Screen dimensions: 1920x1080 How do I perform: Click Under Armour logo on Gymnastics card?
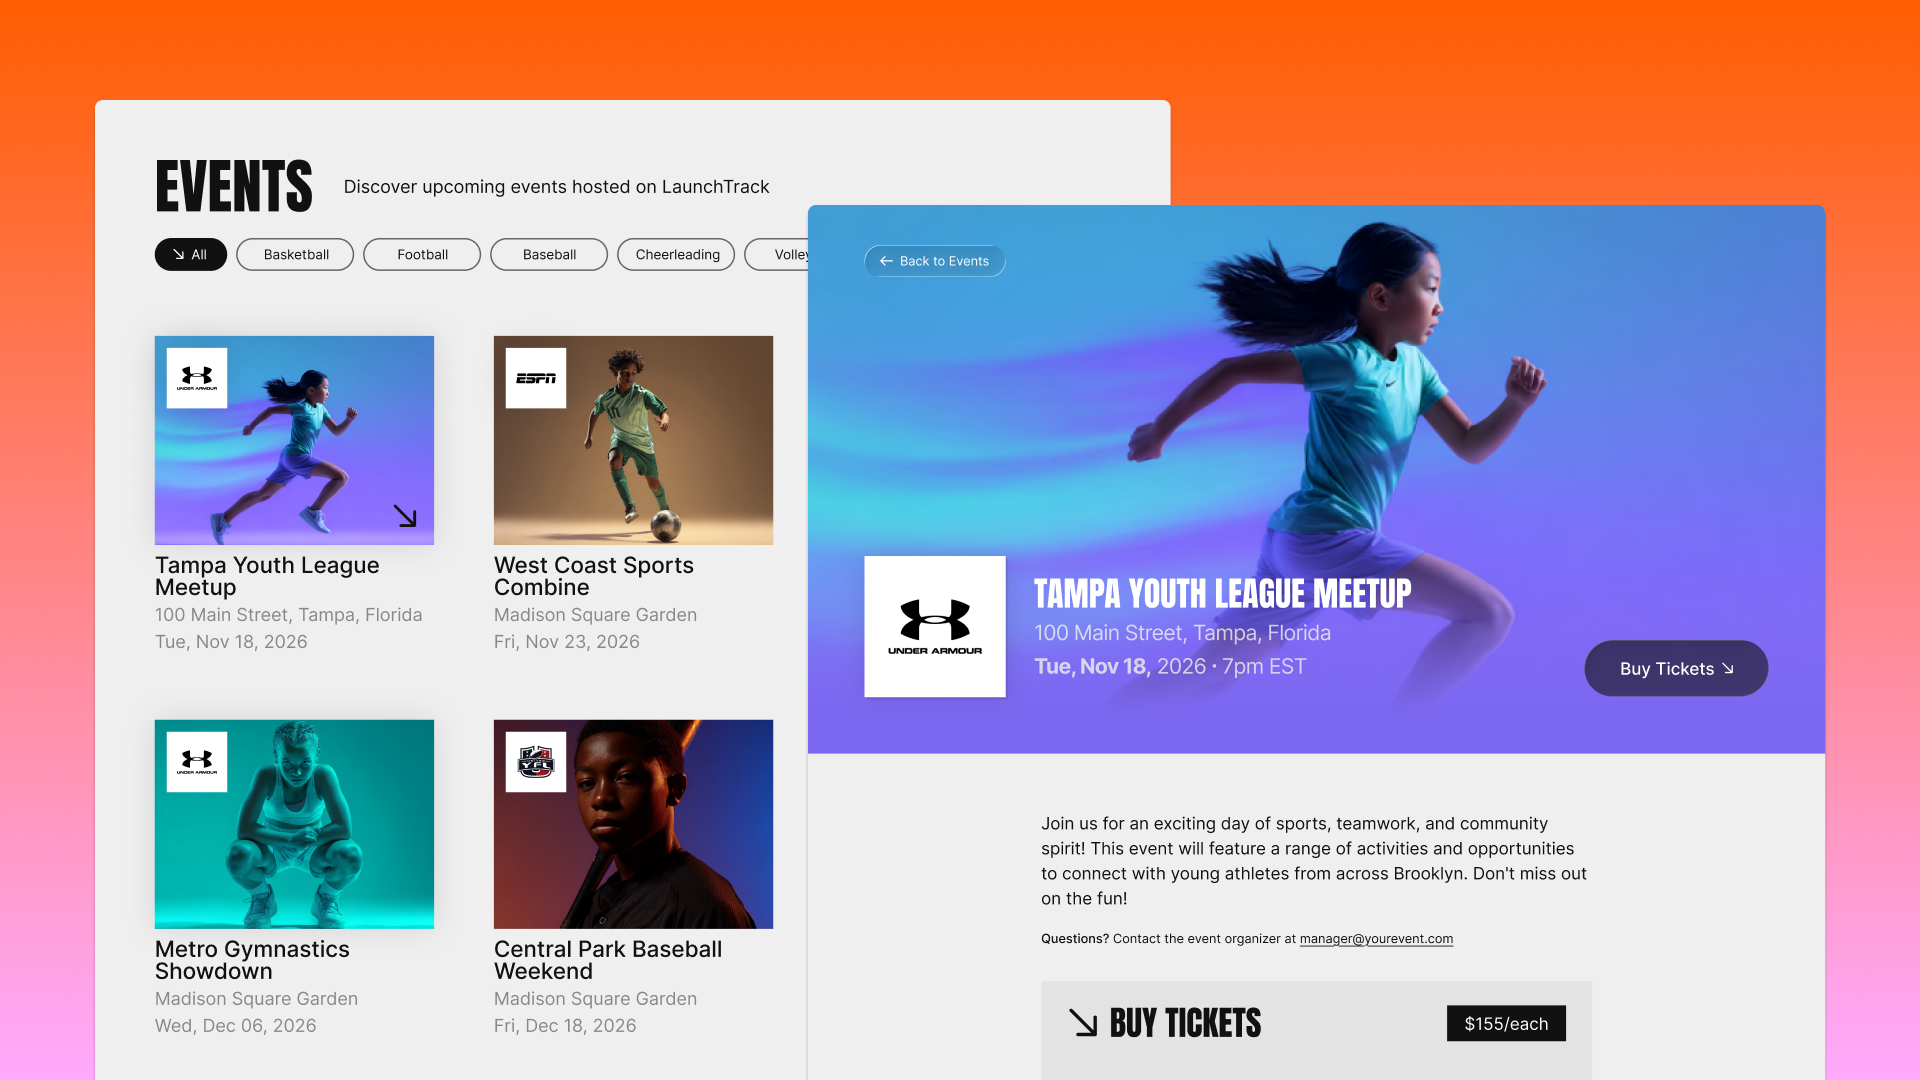197,762
